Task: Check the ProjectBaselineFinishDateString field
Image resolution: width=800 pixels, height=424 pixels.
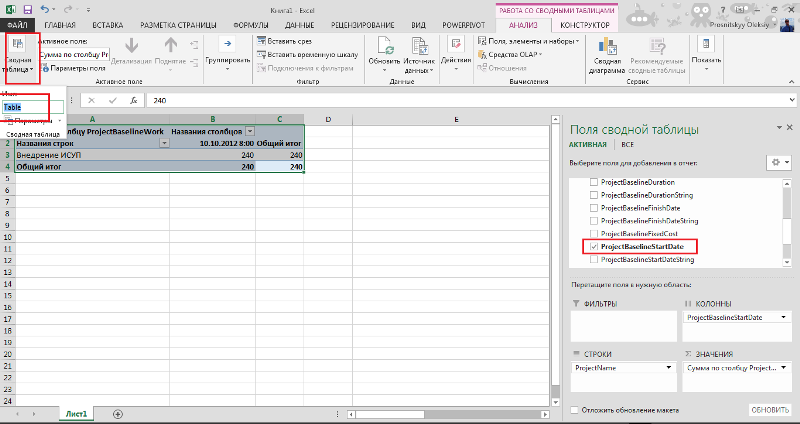Action: [593, 221]
